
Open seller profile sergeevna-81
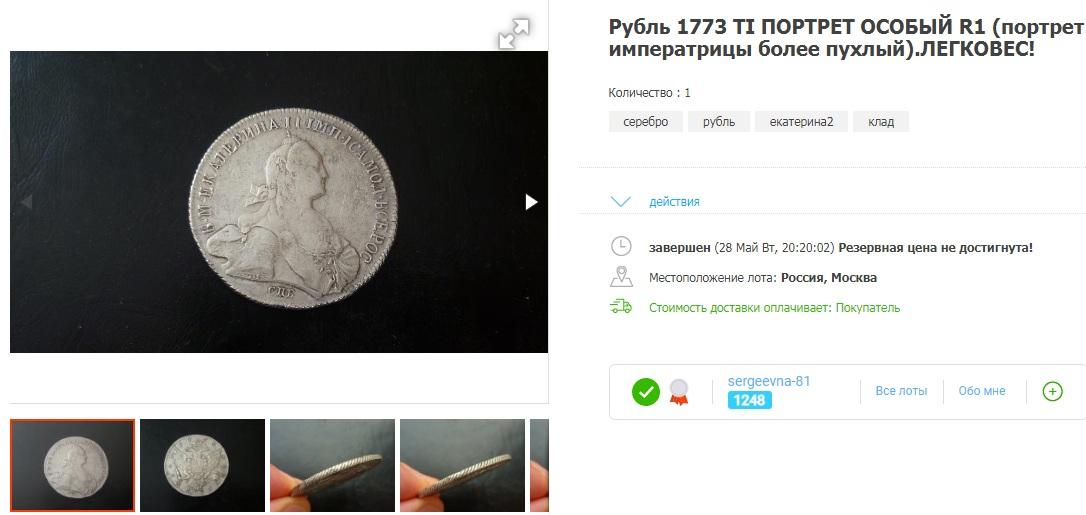[x=769, y=381]
